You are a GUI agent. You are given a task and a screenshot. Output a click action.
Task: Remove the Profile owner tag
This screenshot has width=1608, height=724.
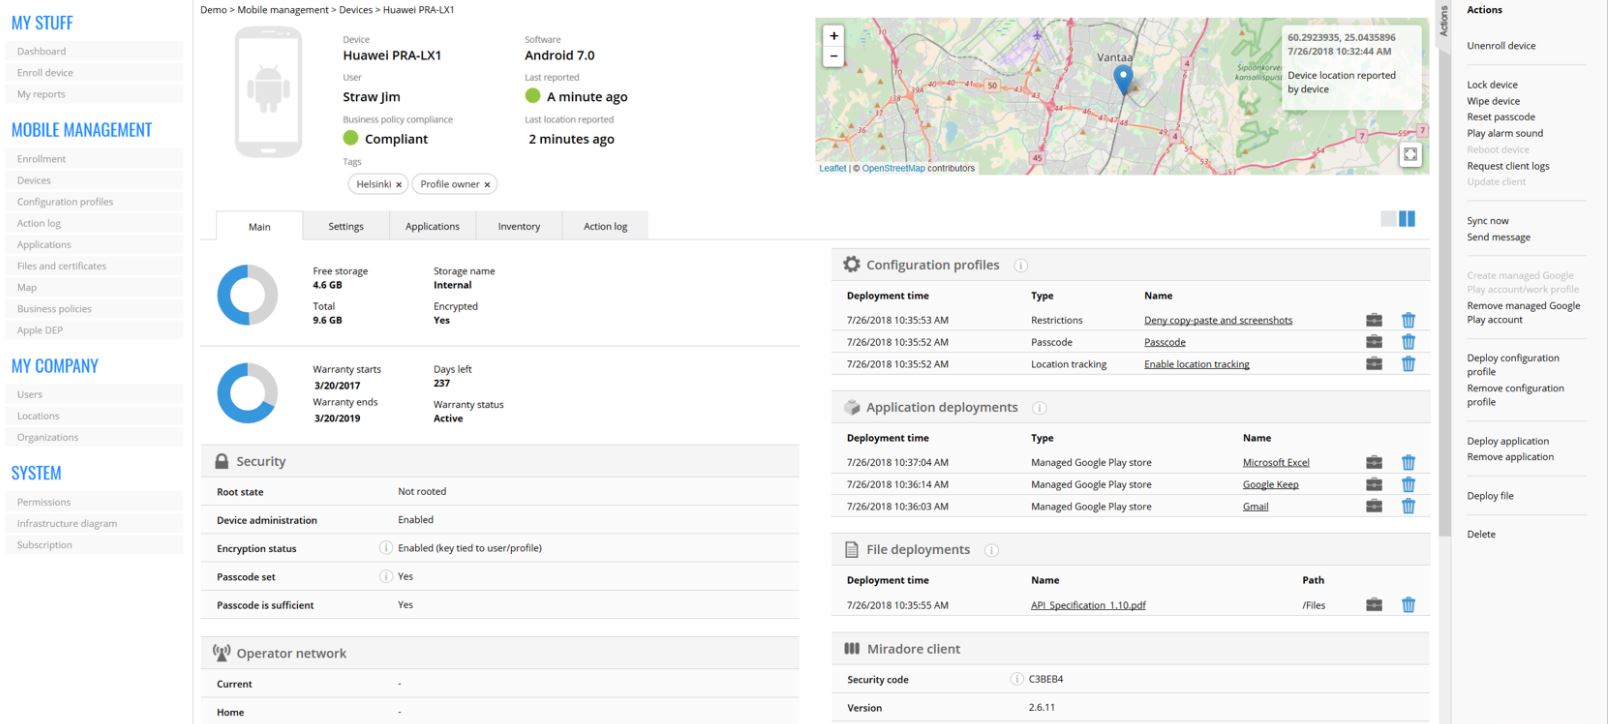pyautogui.click(x=487, y=185)
